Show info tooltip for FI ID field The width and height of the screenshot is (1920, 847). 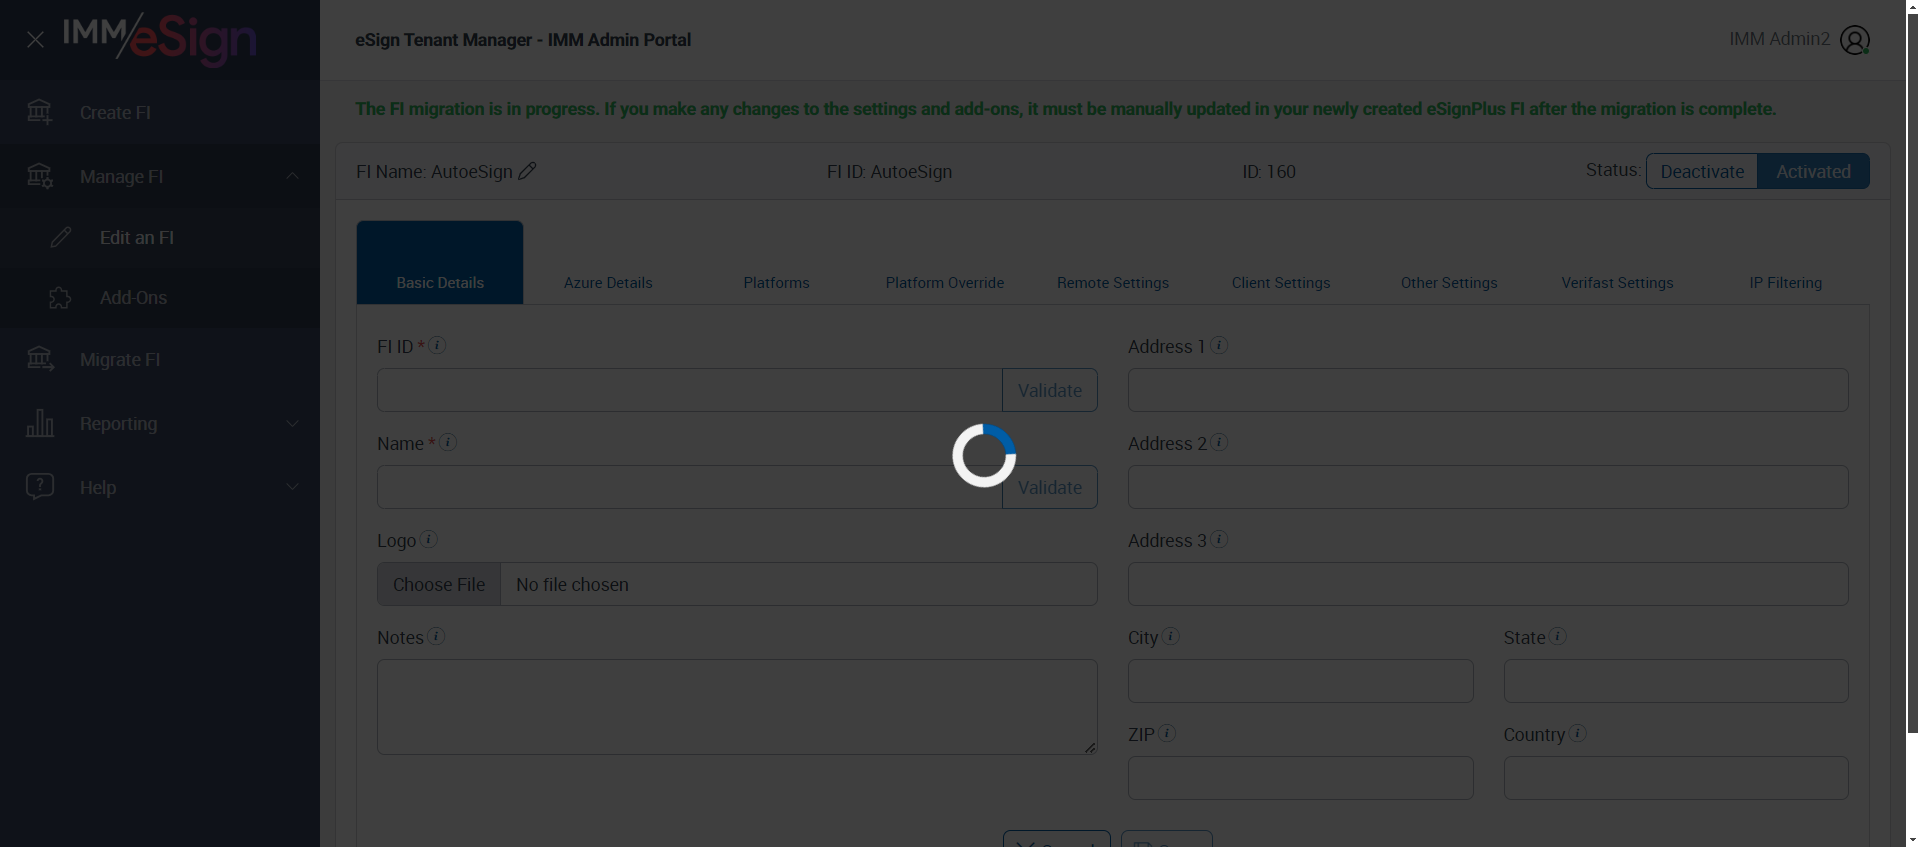(437, 345)
